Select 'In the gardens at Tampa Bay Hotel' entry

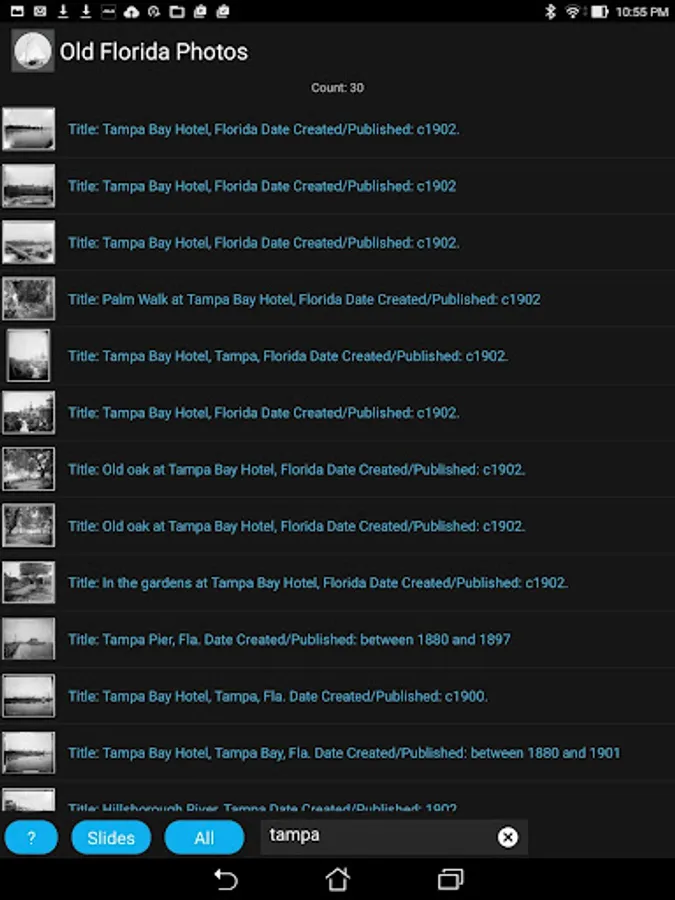coord(317,583)
